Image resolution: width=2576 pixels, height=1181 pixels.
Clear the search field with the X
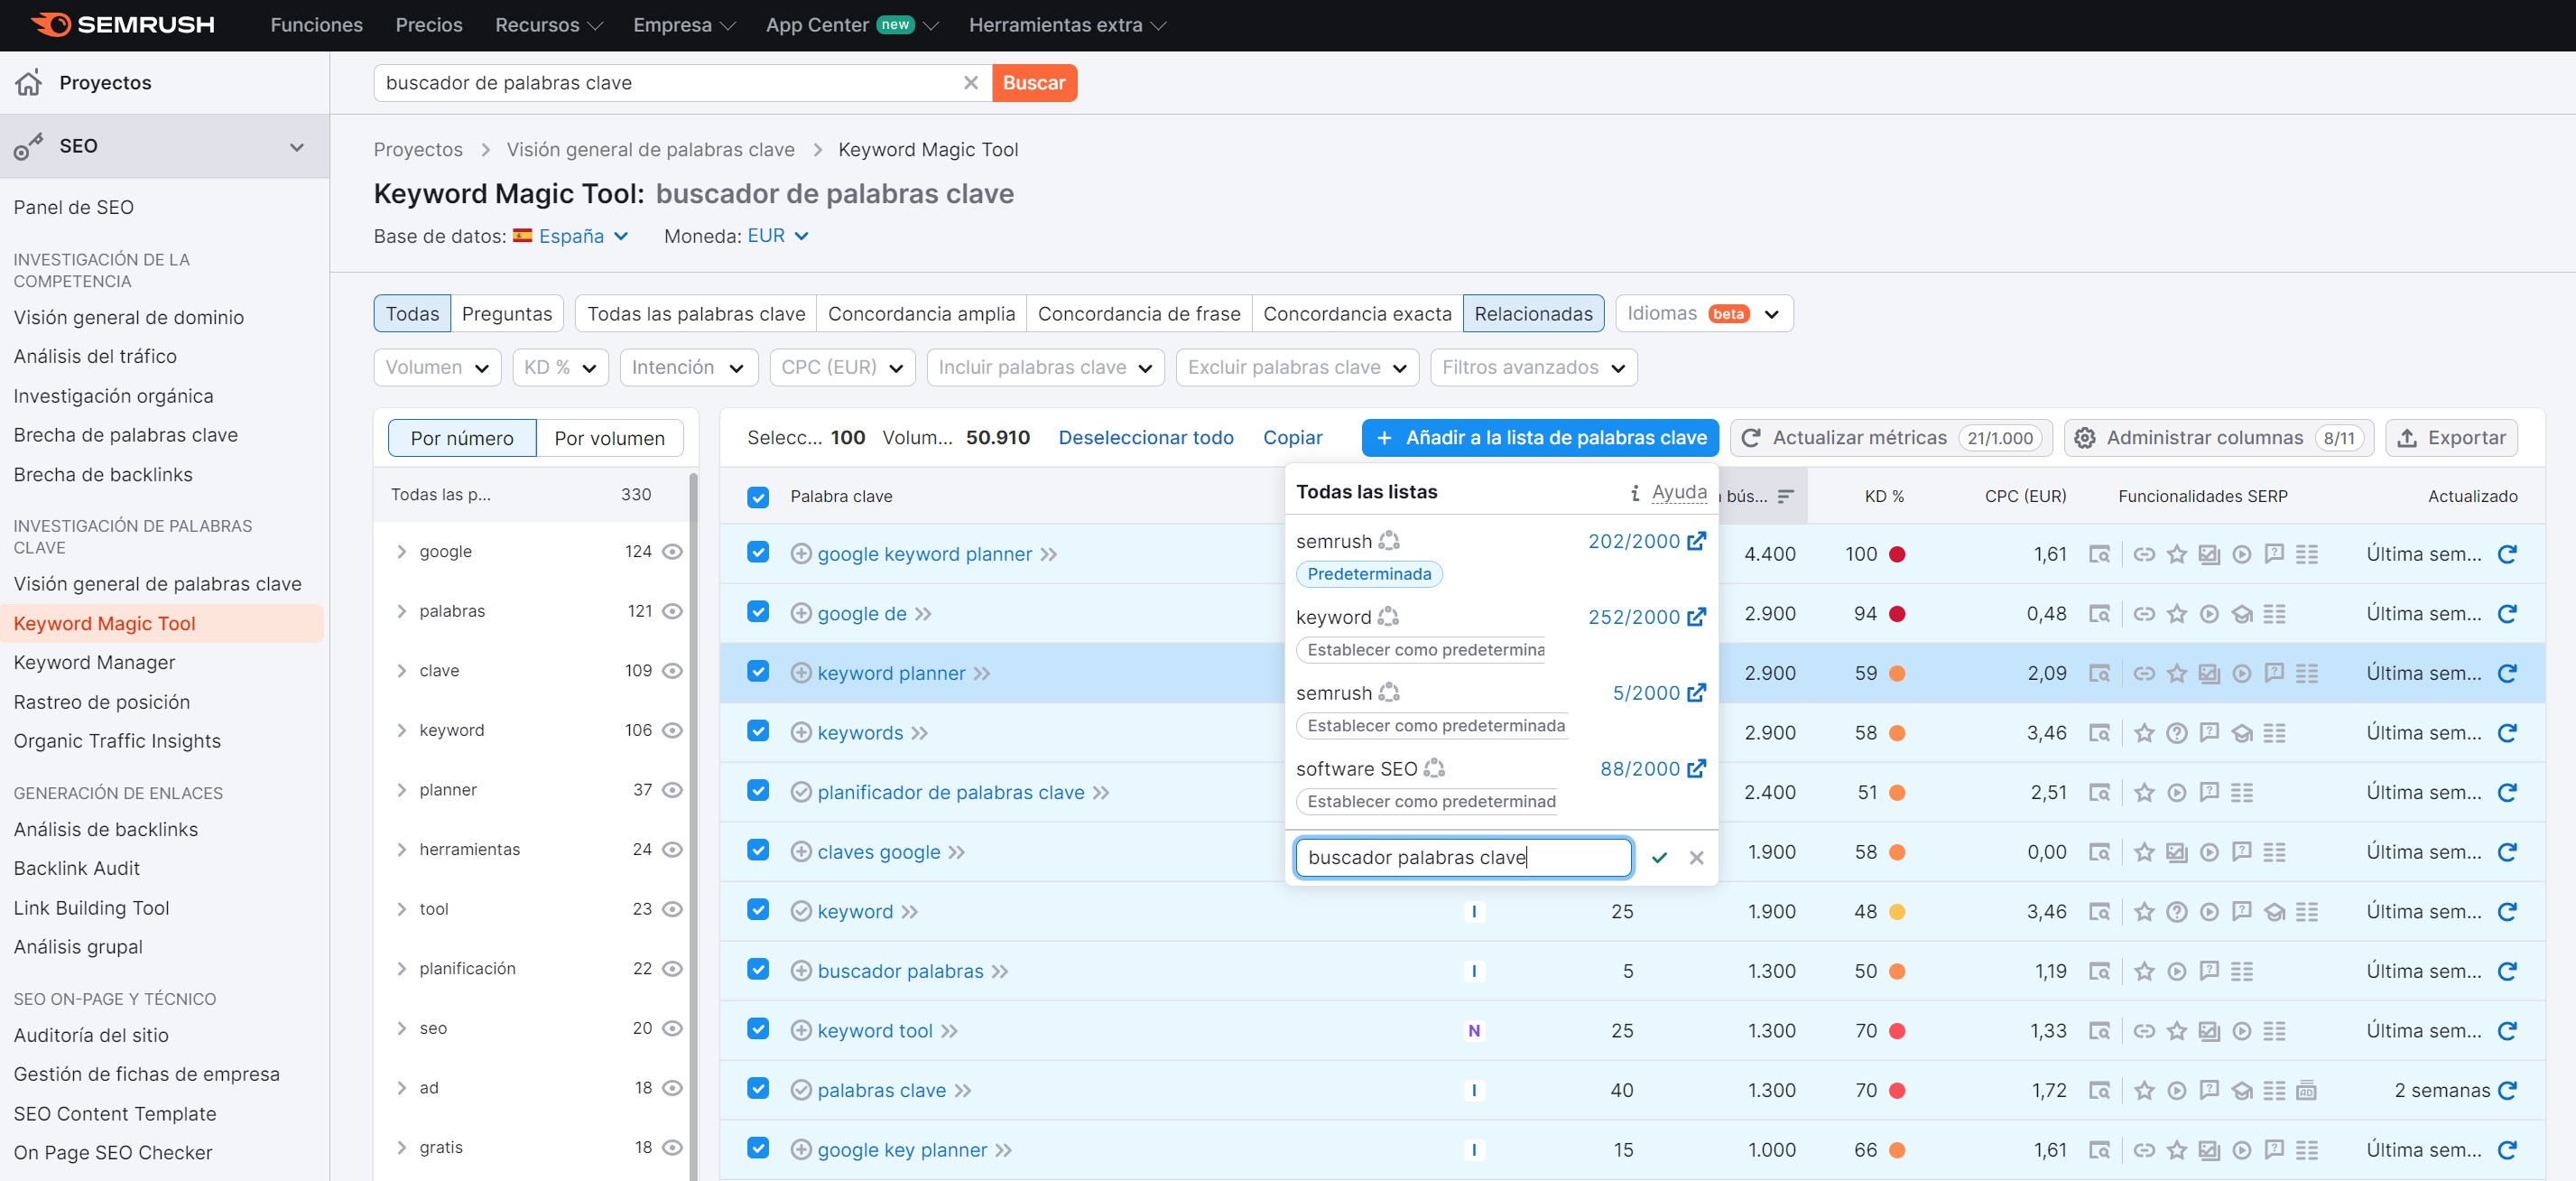coord(969,83)
